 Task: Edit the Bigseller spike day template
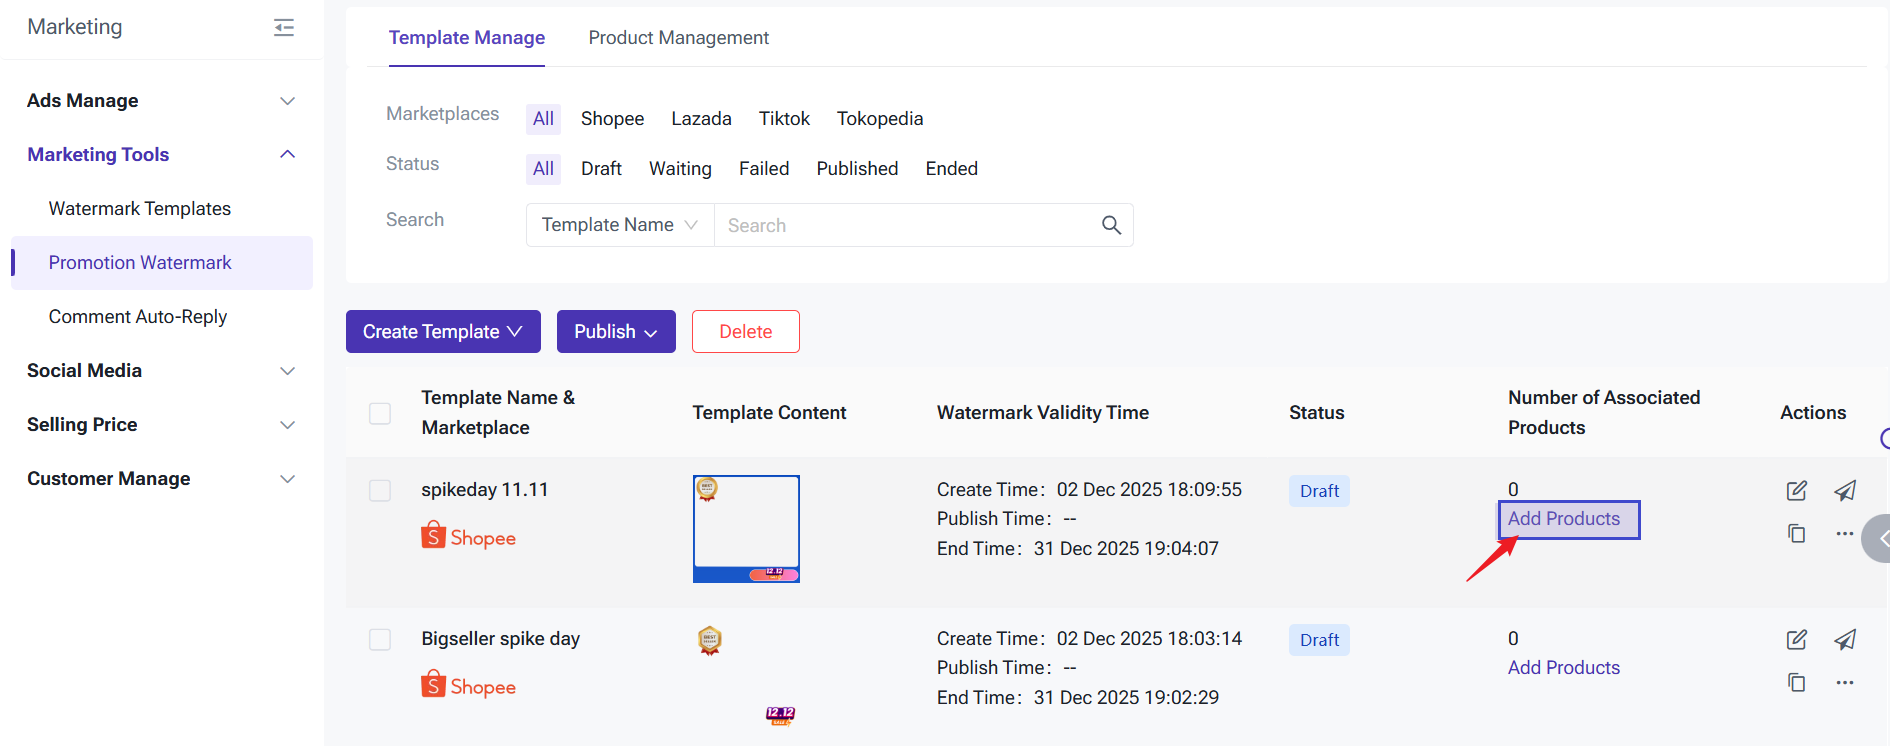(x=1796, y=639)
